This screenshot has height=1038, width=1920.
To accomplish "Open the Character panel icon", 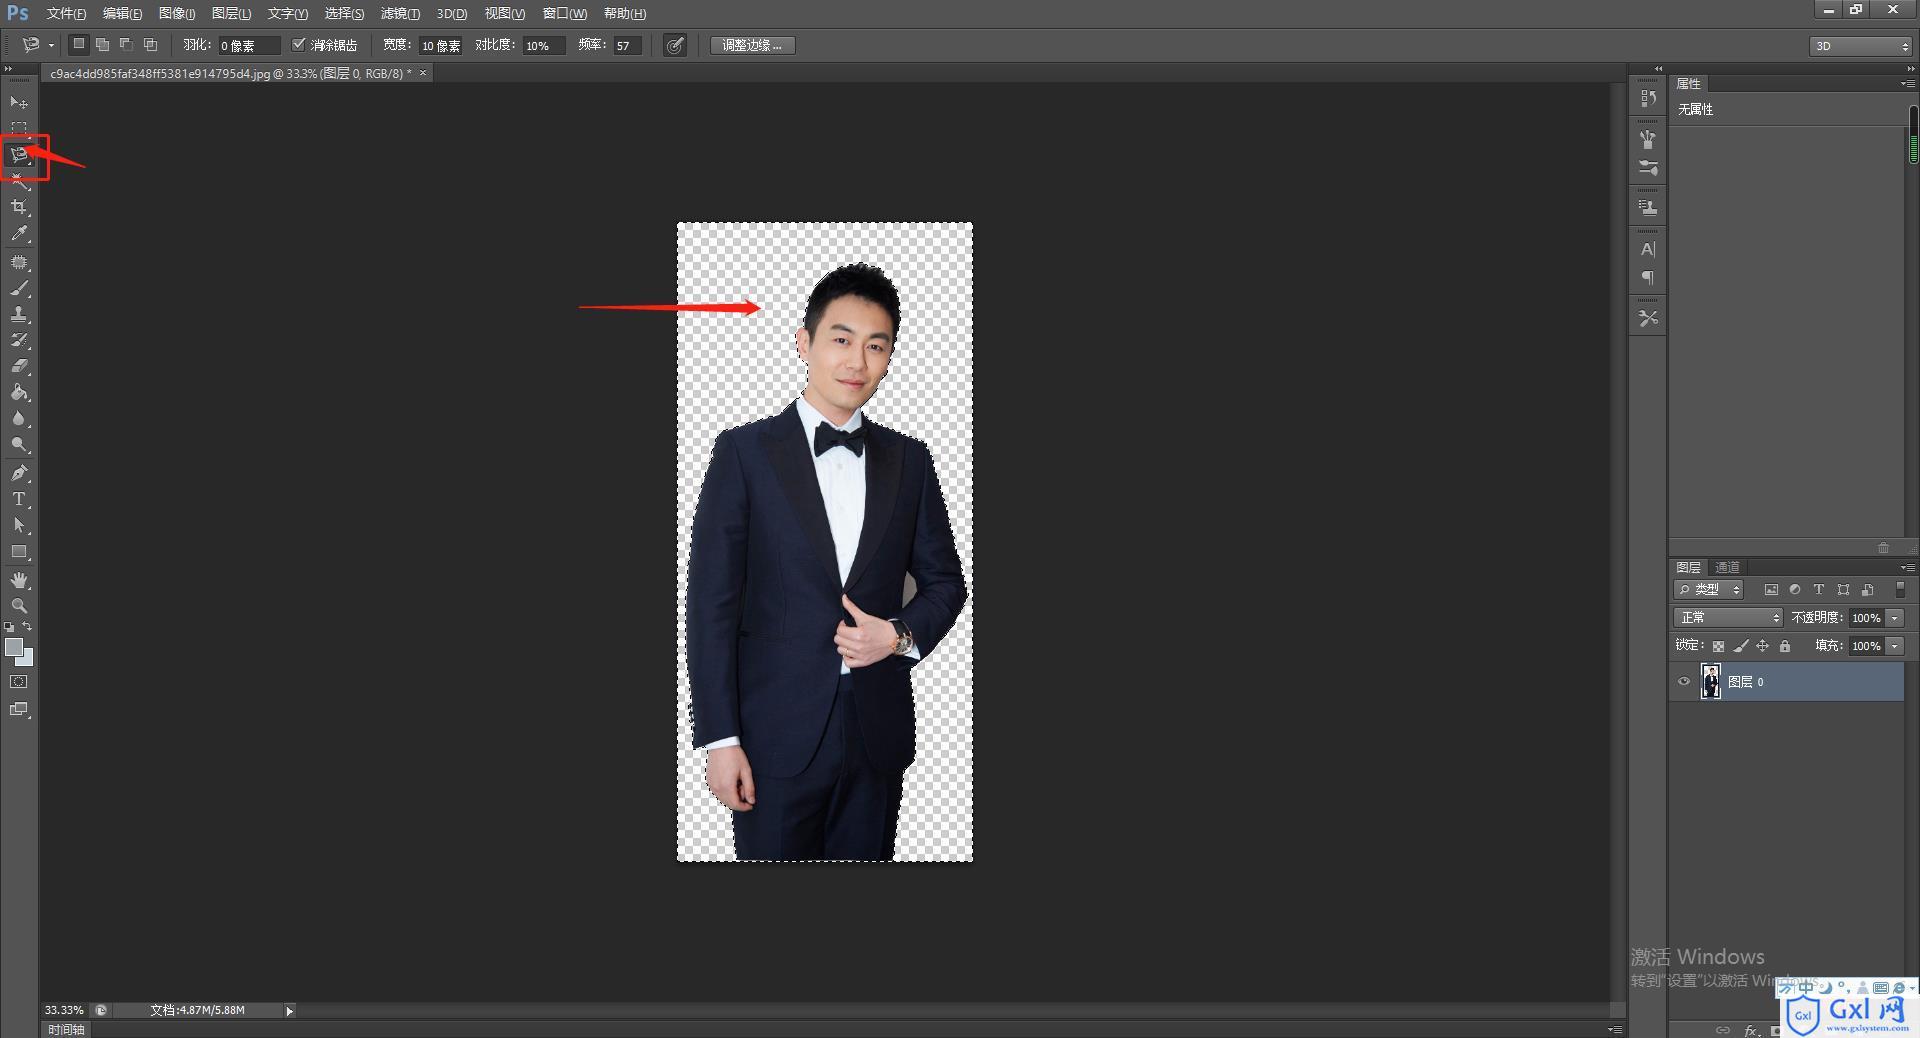I will click(x=1648, y=249).
